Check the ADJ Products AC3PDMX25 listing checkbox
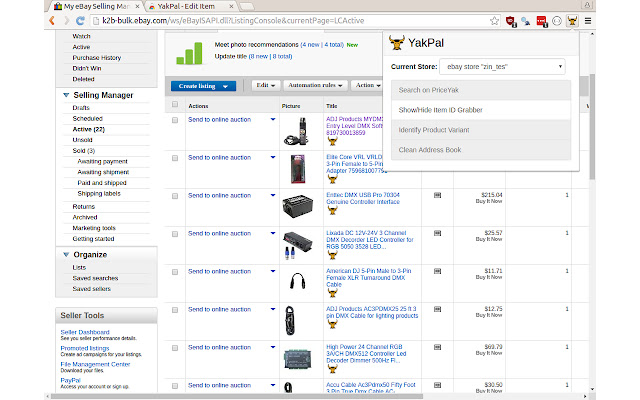 (x=175, y=310)
